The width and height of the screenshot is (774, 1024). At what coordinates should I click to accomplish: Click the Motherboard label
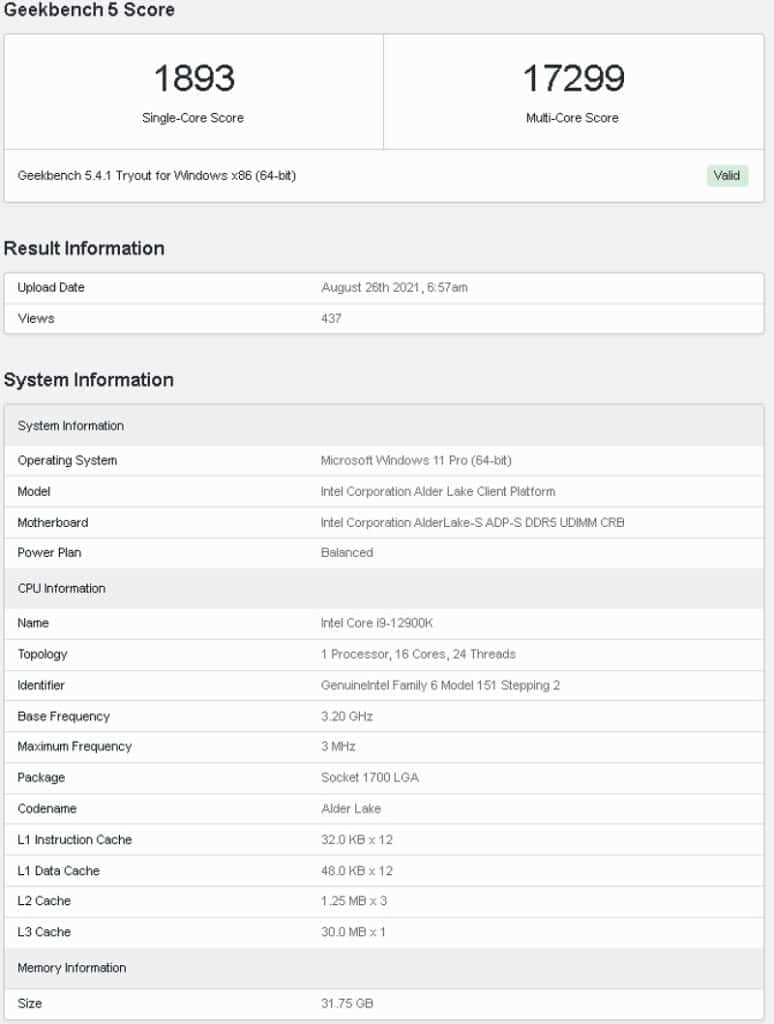coord(53,522)
